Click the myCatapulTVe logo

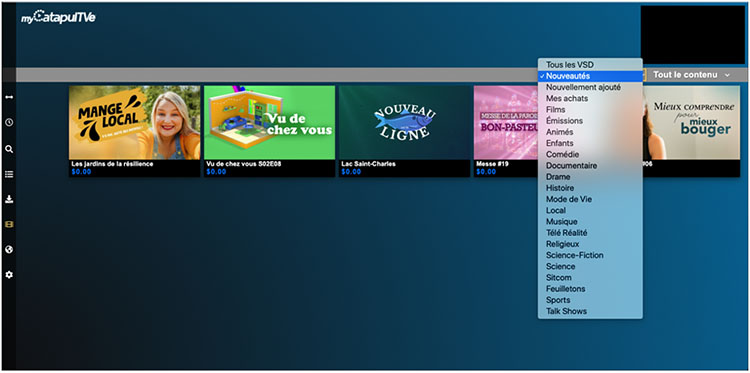click(58, 17)
